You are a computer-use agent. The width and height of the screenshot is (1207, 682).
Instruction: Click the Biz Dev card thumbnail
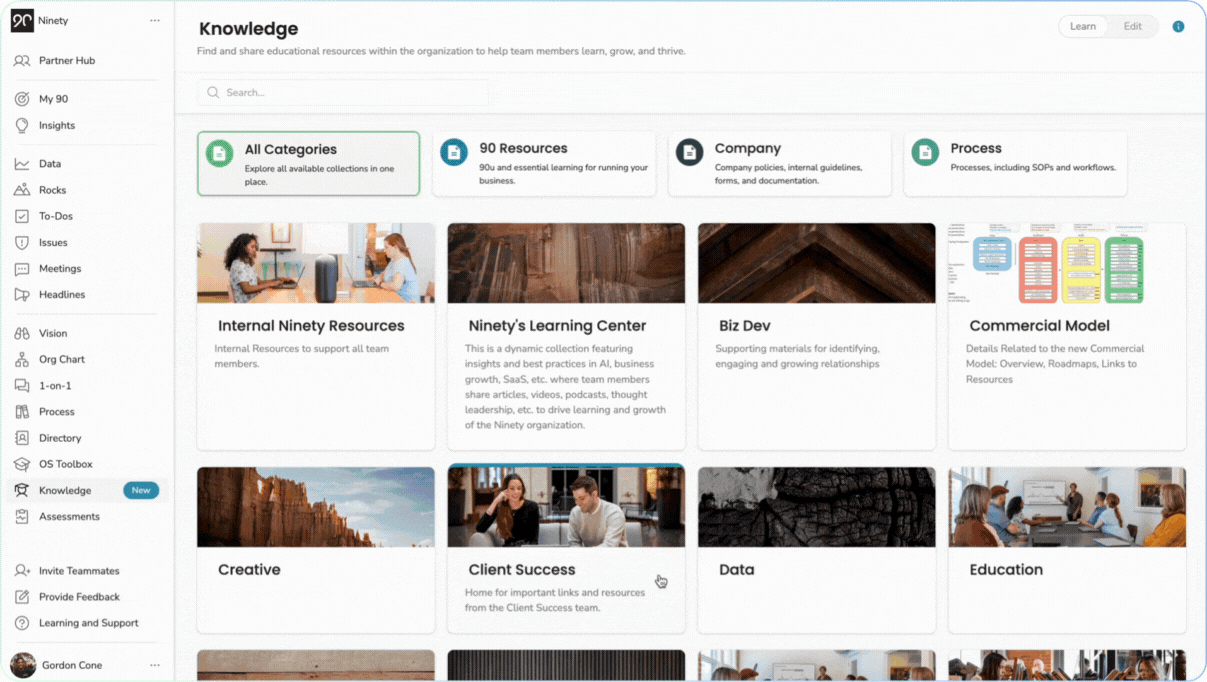817,263
